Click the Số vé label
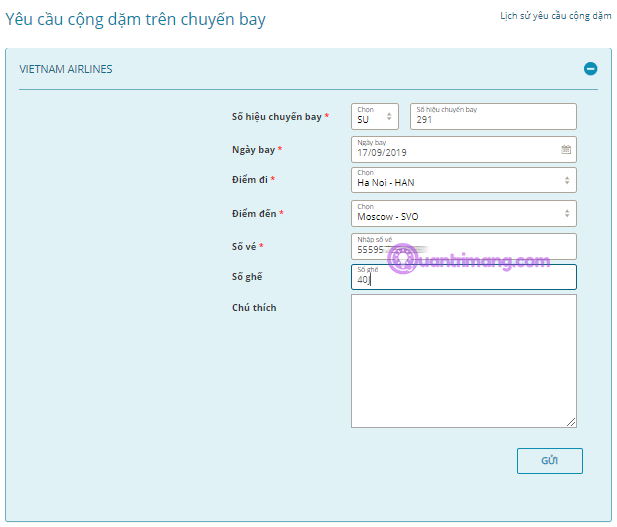Viewport: 617px width, 527px height. (248, 247)
